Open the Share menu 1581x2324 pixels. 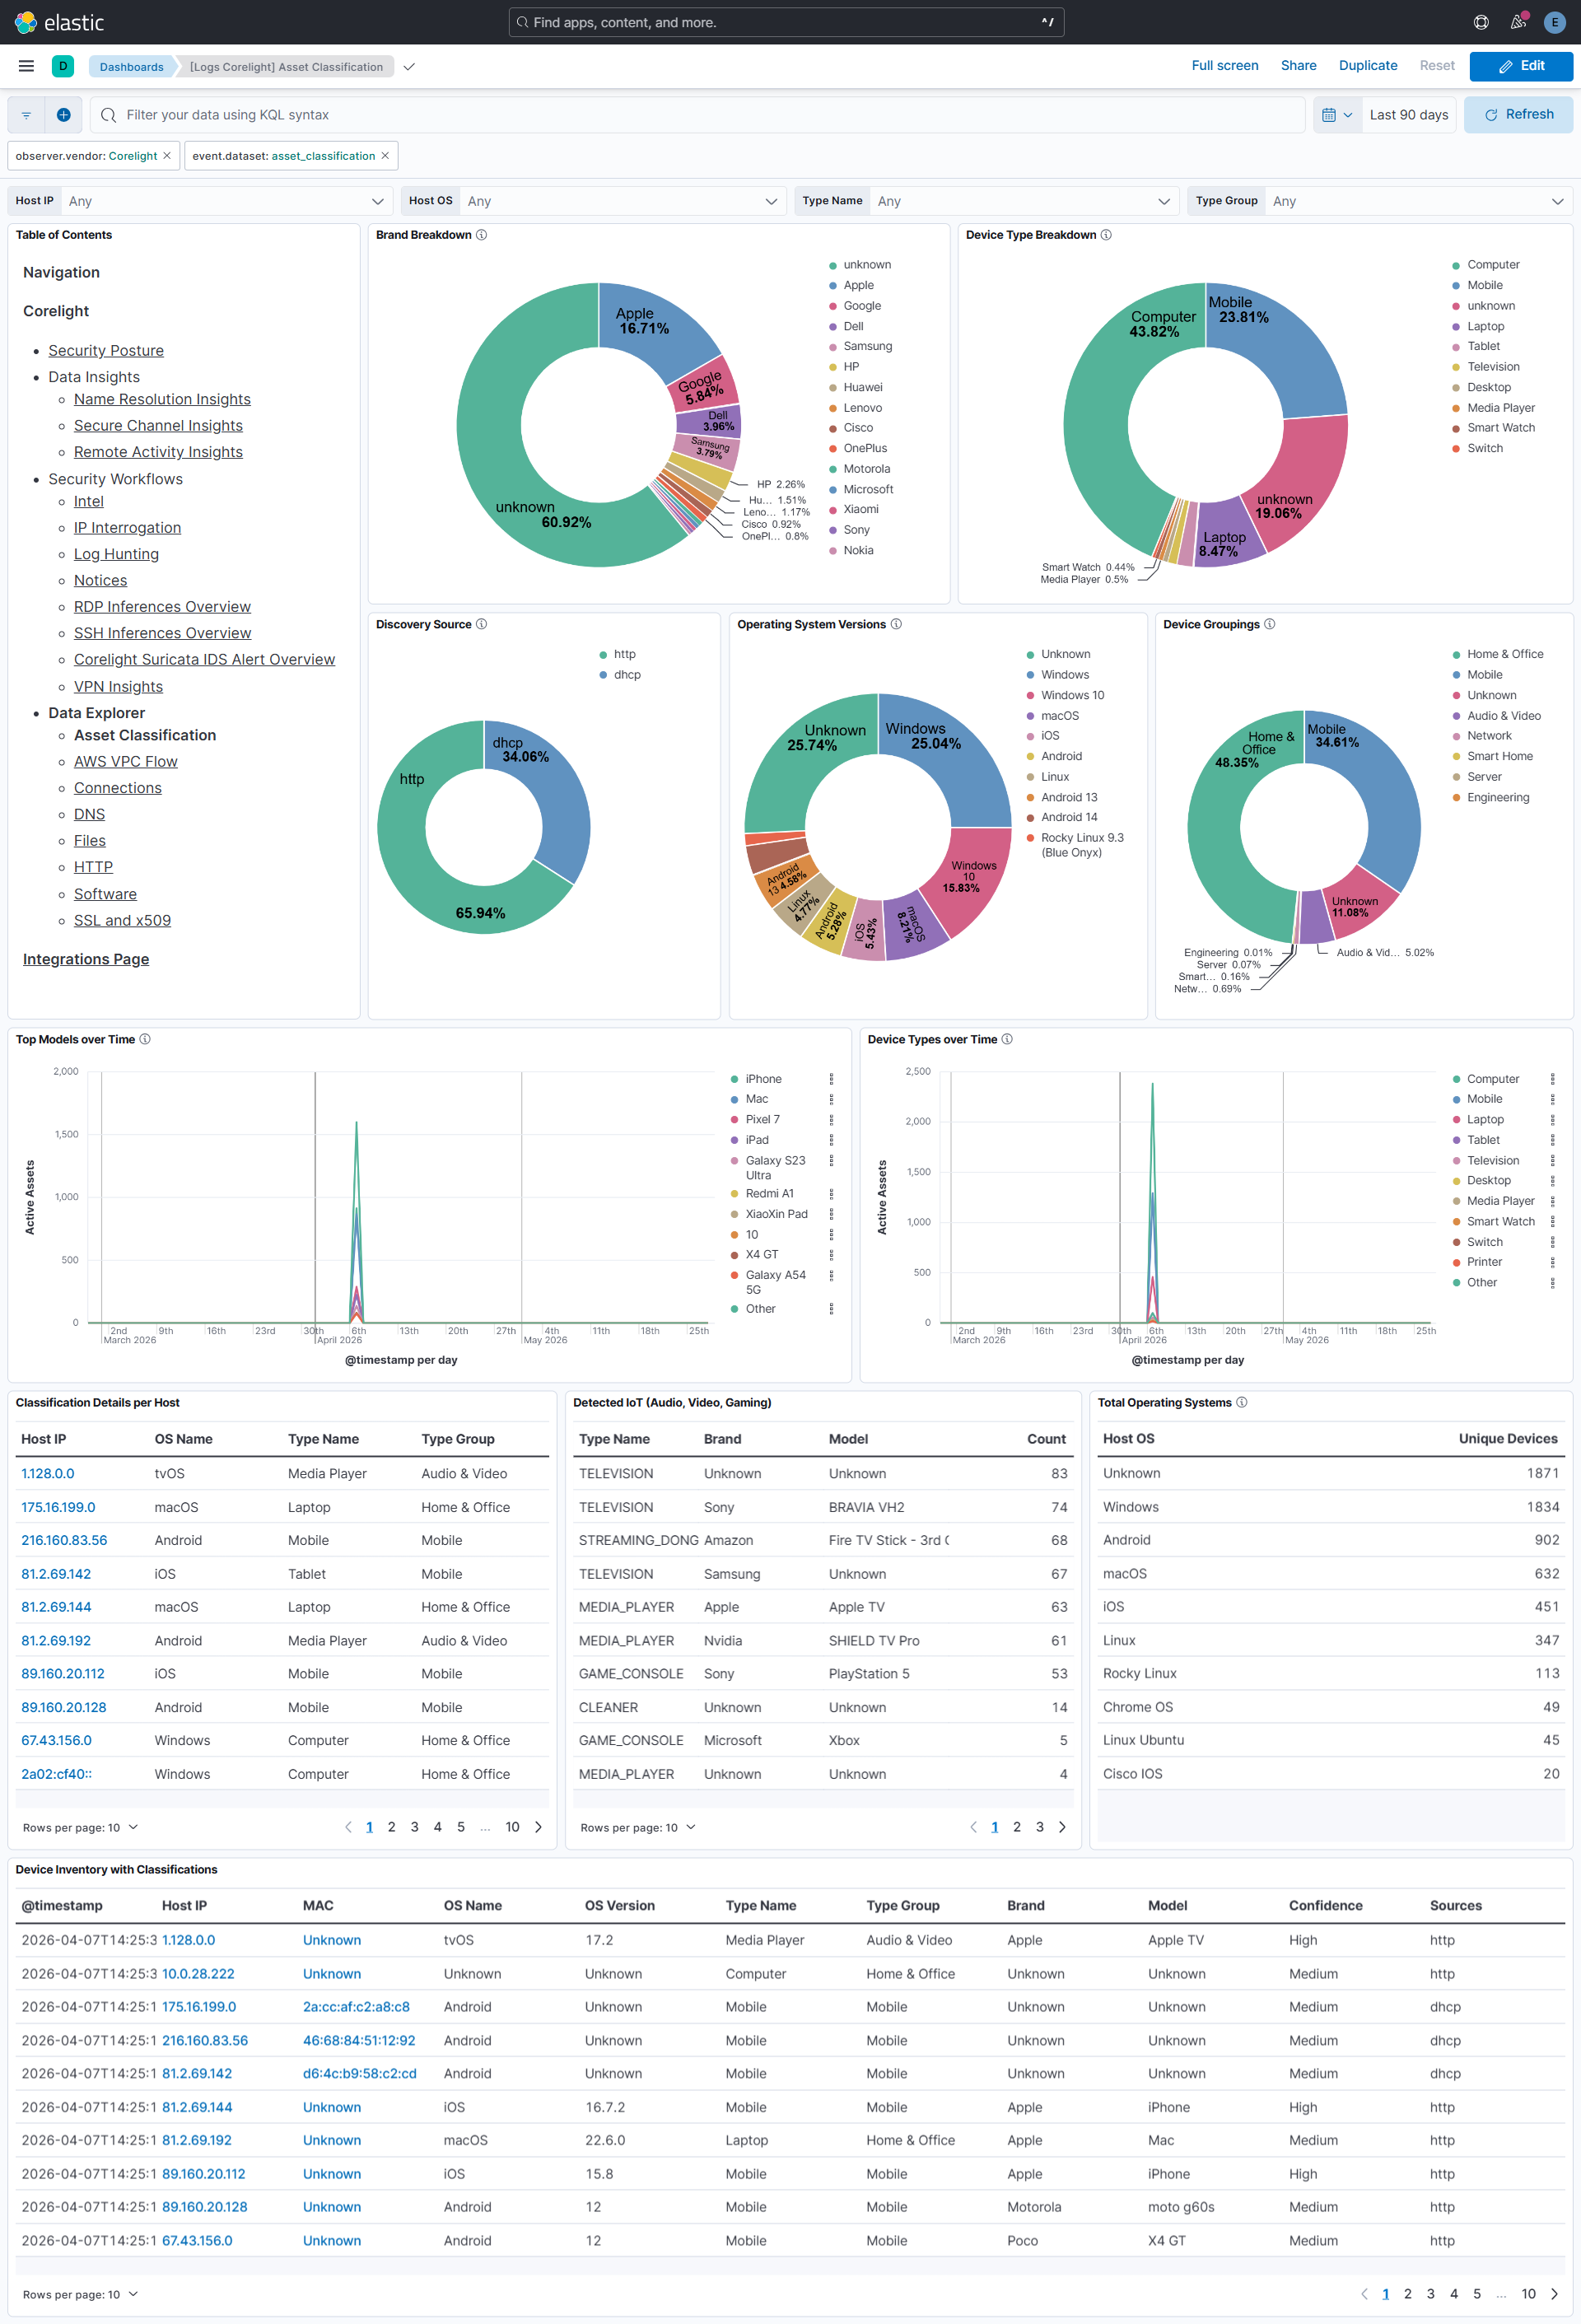(1298, 66)
